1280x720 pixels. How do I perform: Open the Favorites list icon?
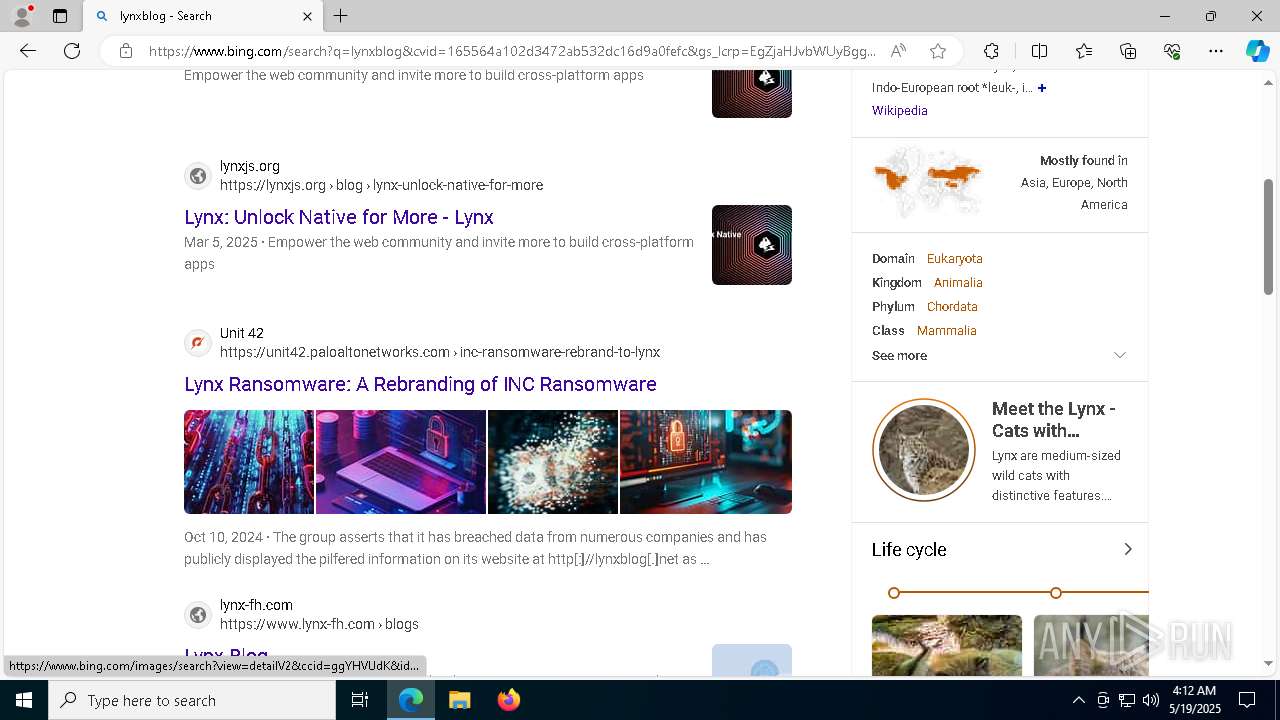click(1084, 51)
